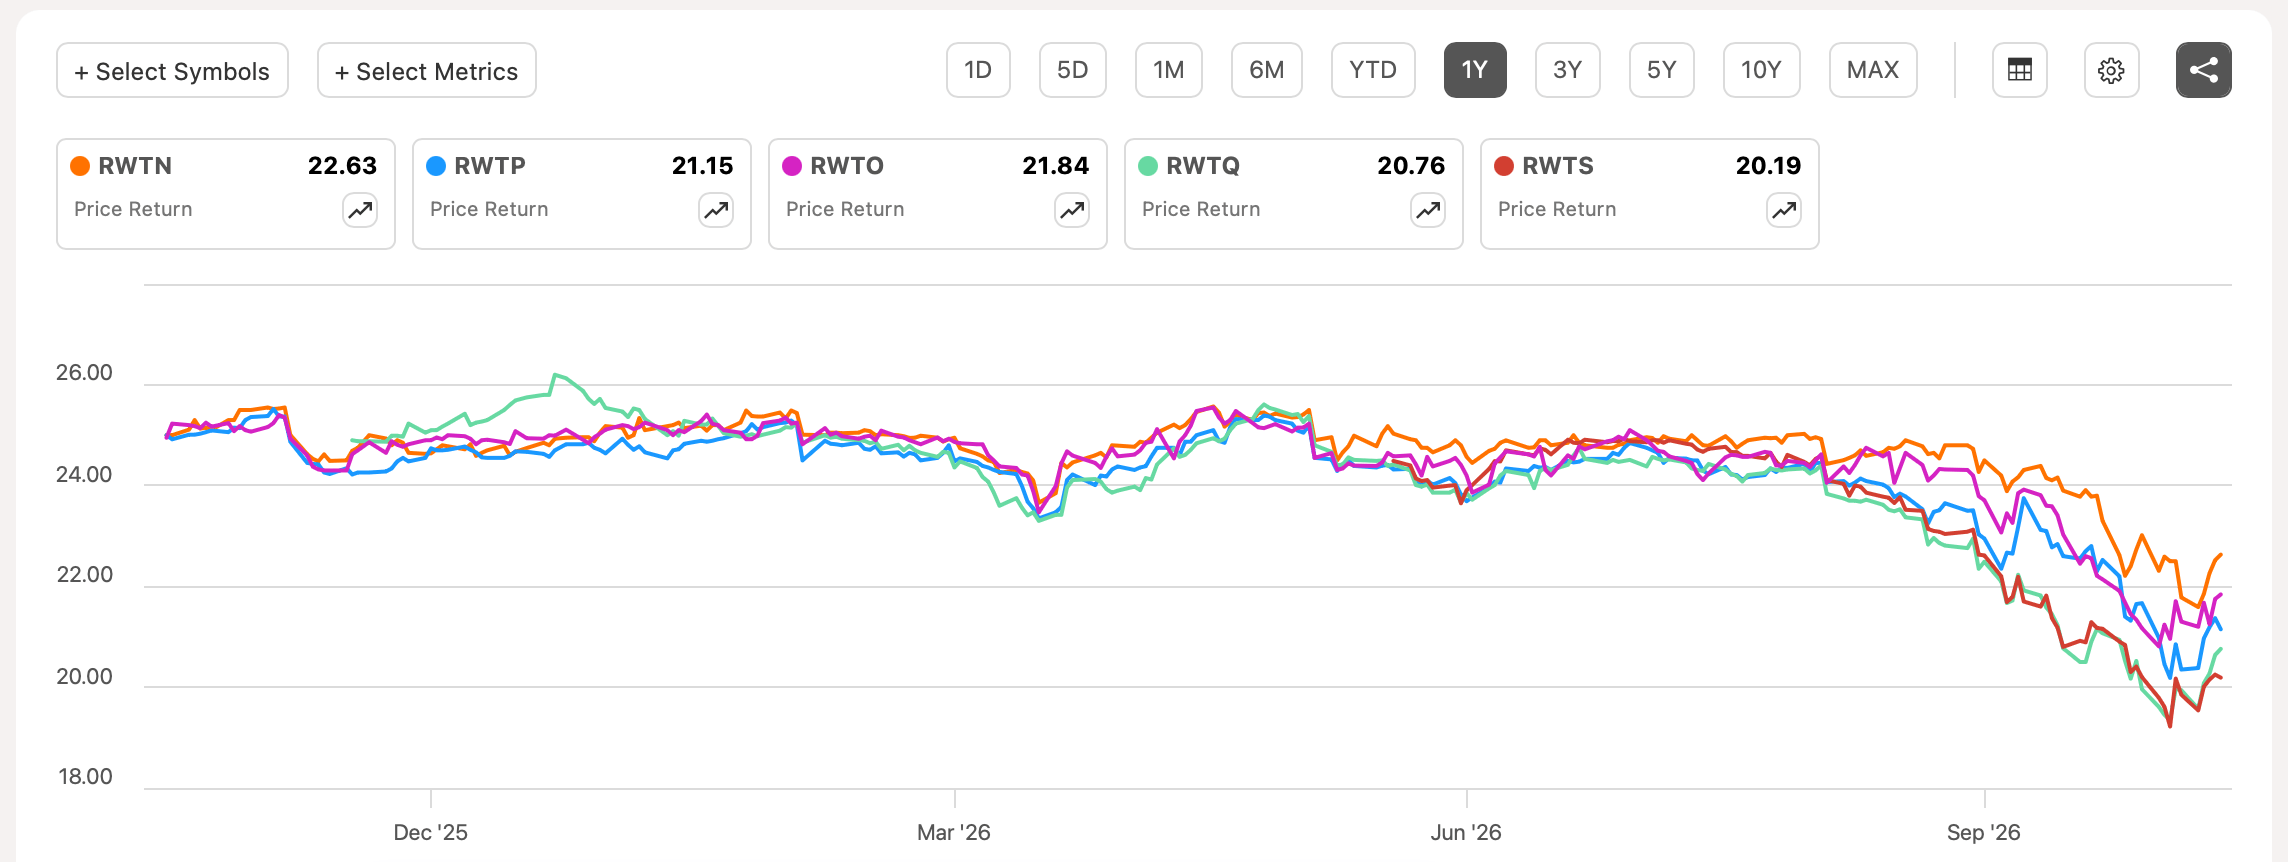Click the RWTO symbol name
Screen dimensions: 2288x862
point(847,166)
